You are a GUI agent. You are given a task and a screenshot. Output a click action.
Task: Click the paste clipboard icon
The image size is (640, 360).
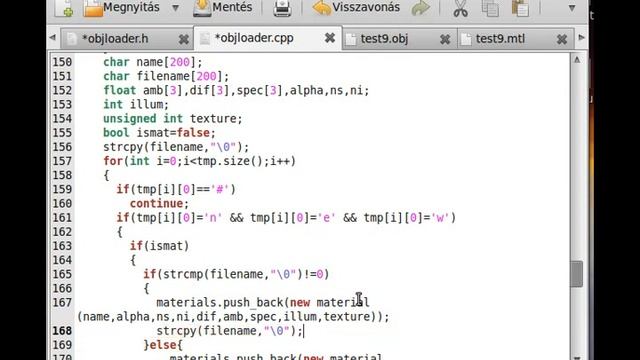[x=520, y=8]
